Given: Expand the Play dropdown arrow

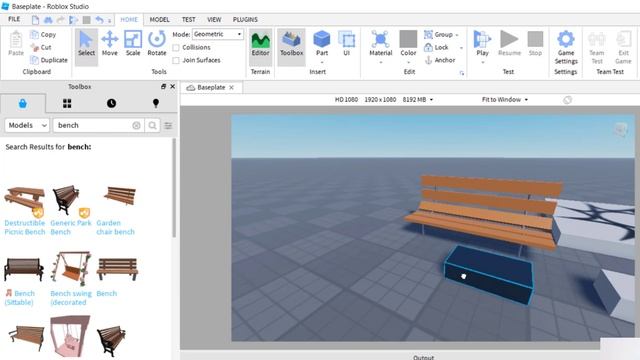Looking at the screenshot, I should [482, 62].
